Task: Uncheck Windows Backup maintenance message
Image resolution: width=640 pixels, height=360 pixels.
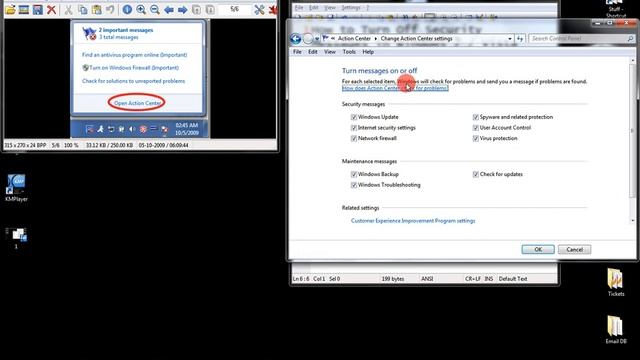Action: (354, 174)
